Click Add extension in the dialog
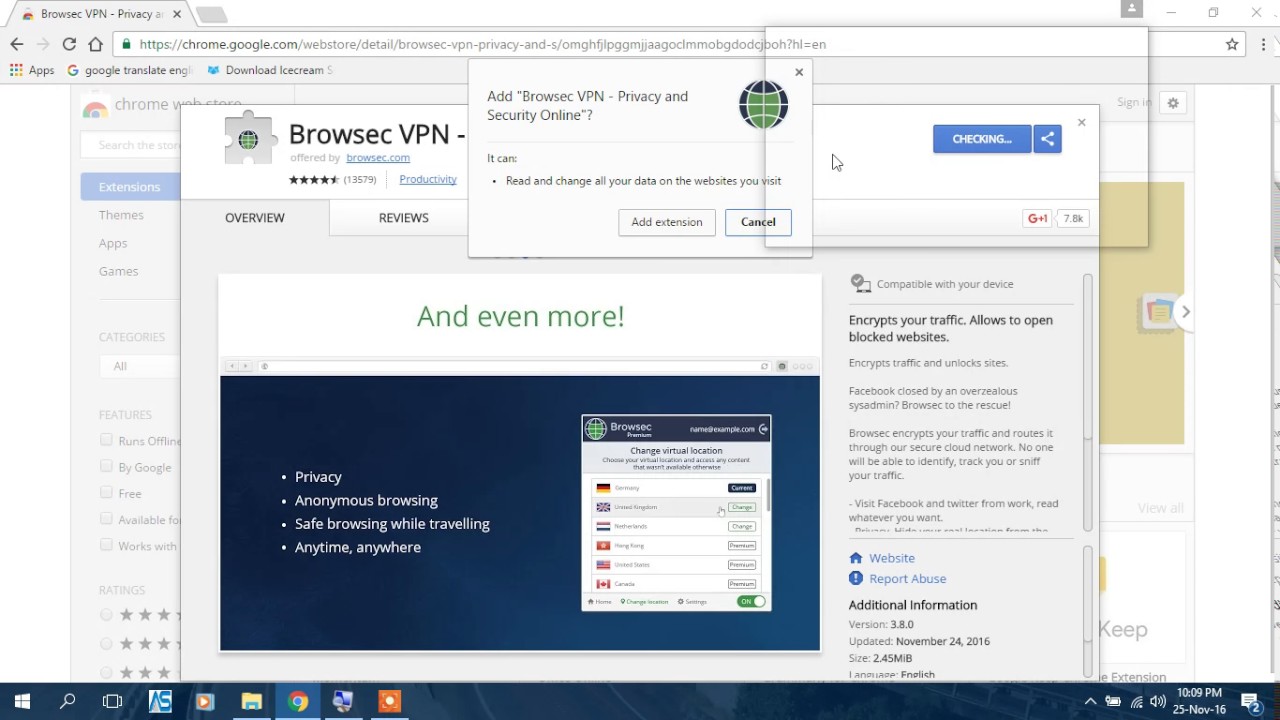The width and height of the screenshot is (1280, 720). pos(667,222)
